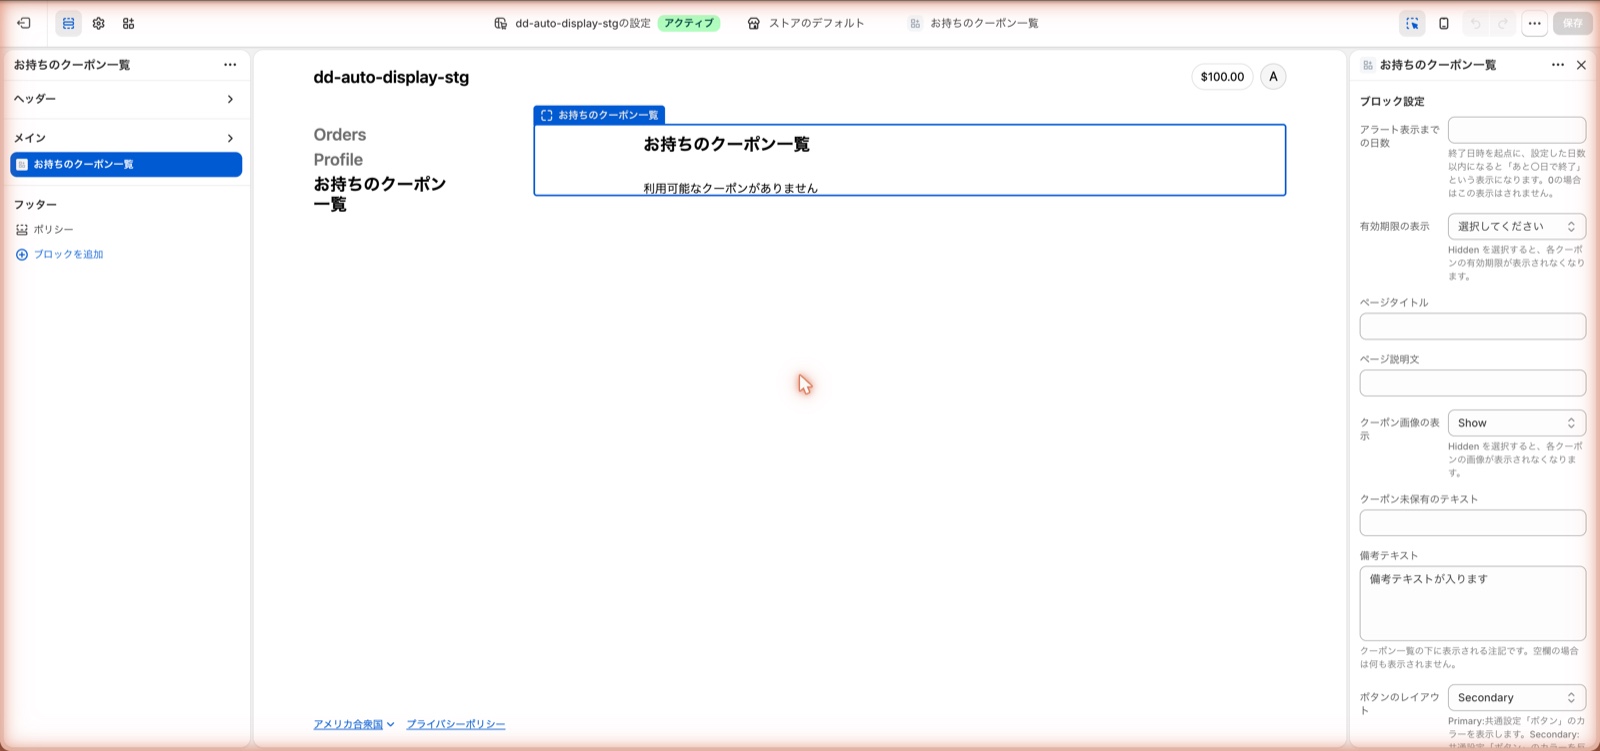Click the アクティブ status badge
The height and width of the screenshot is (751, 1600).
click(x=689, y=23)
